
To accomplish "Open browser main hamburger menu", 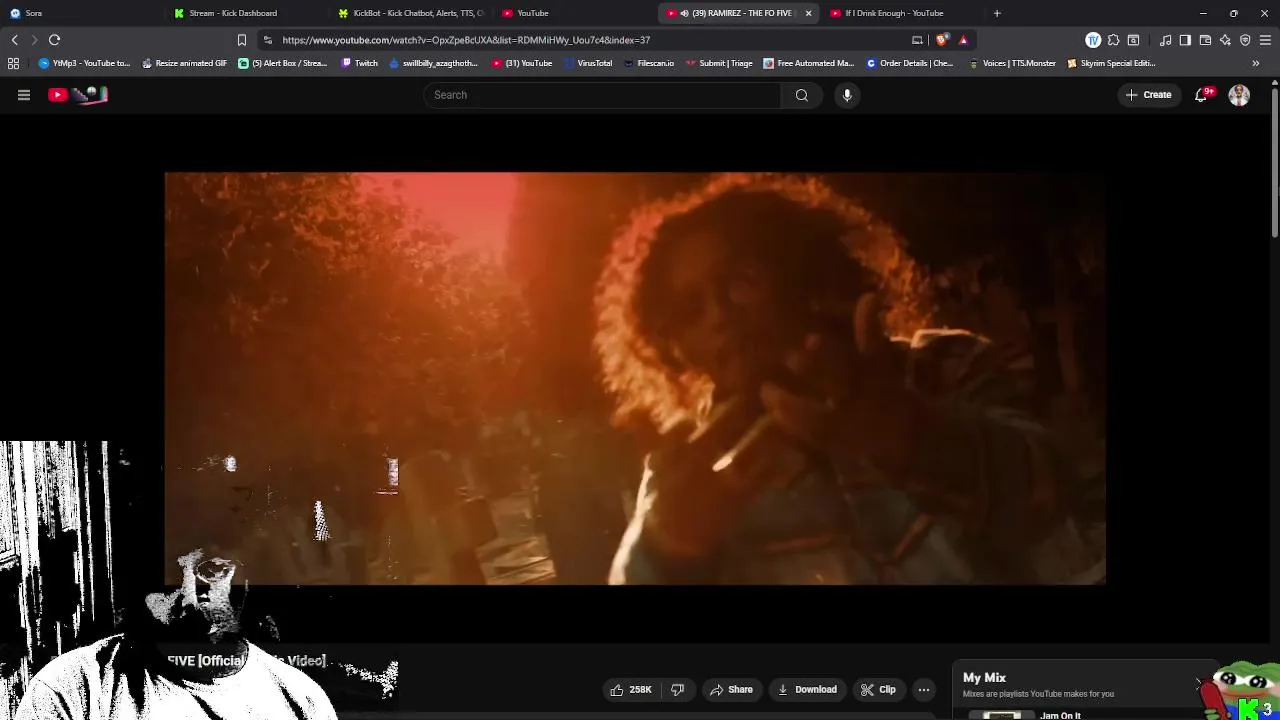I will pos(1265,40).
